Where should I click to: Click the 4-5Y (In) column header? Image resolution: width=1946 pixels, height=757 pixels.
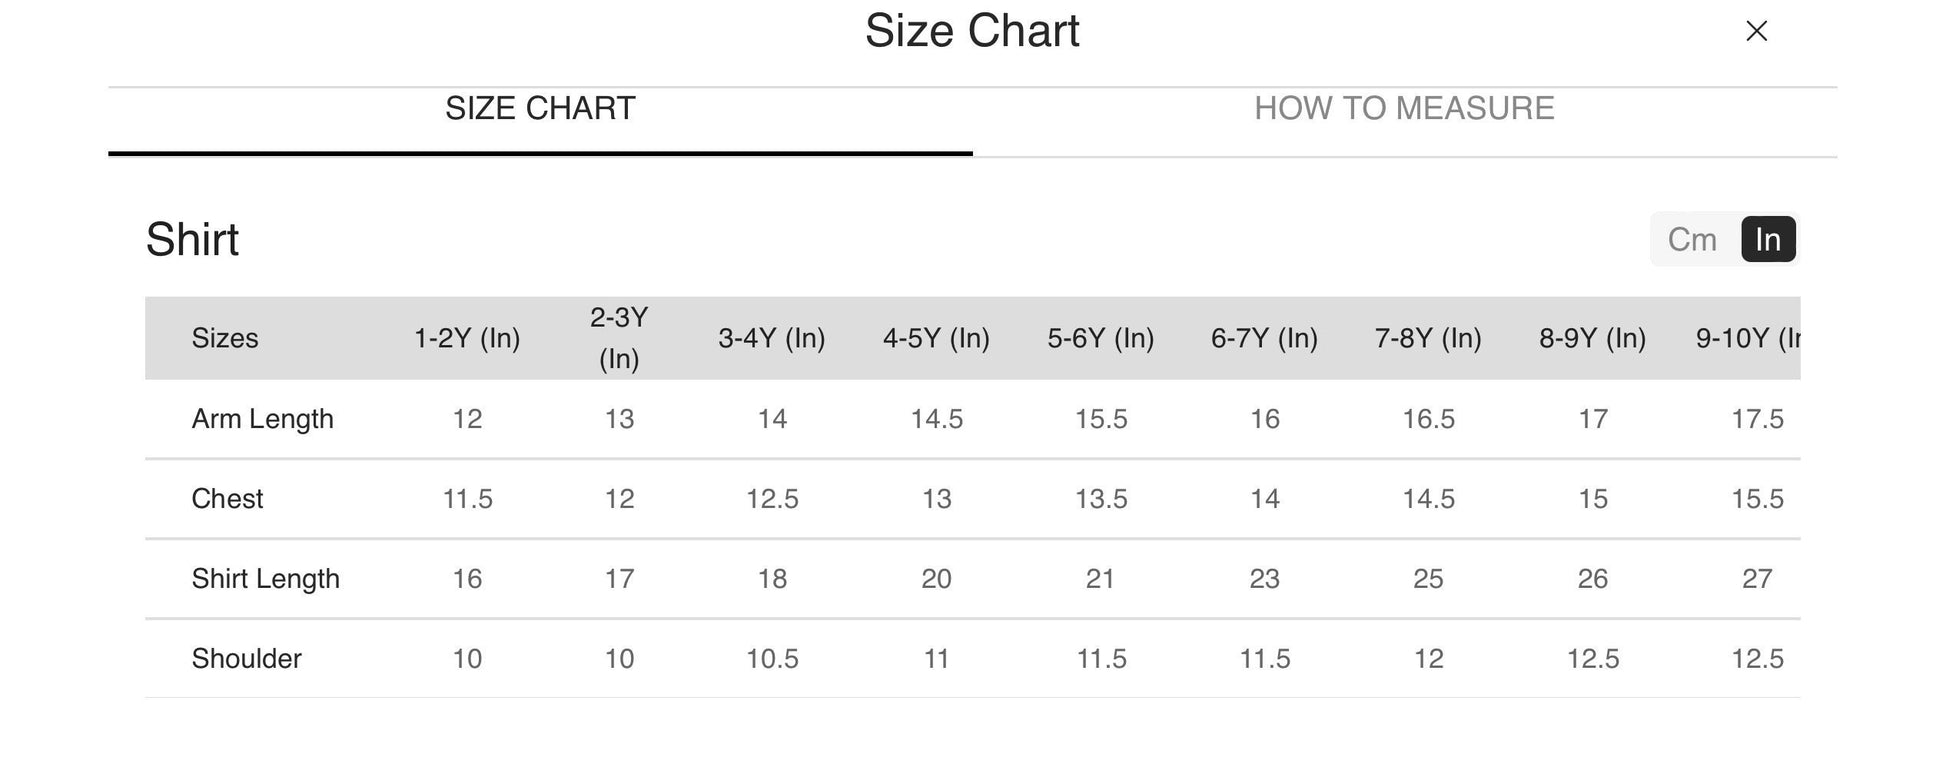[936, 338]
